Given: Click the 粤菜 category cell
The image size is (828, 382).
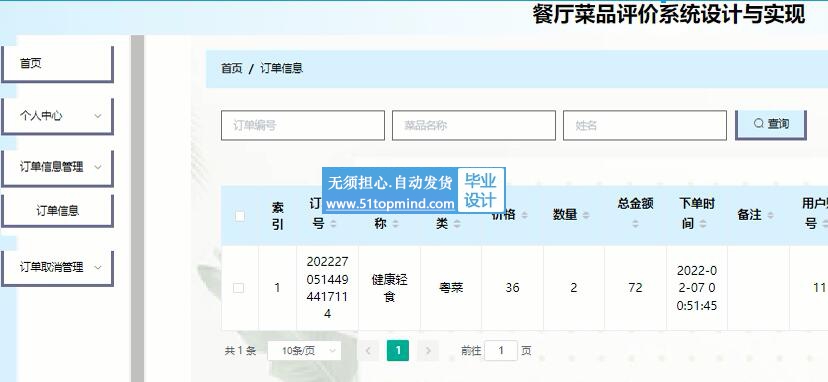Looking at the screenshot, I should point(451,288).
